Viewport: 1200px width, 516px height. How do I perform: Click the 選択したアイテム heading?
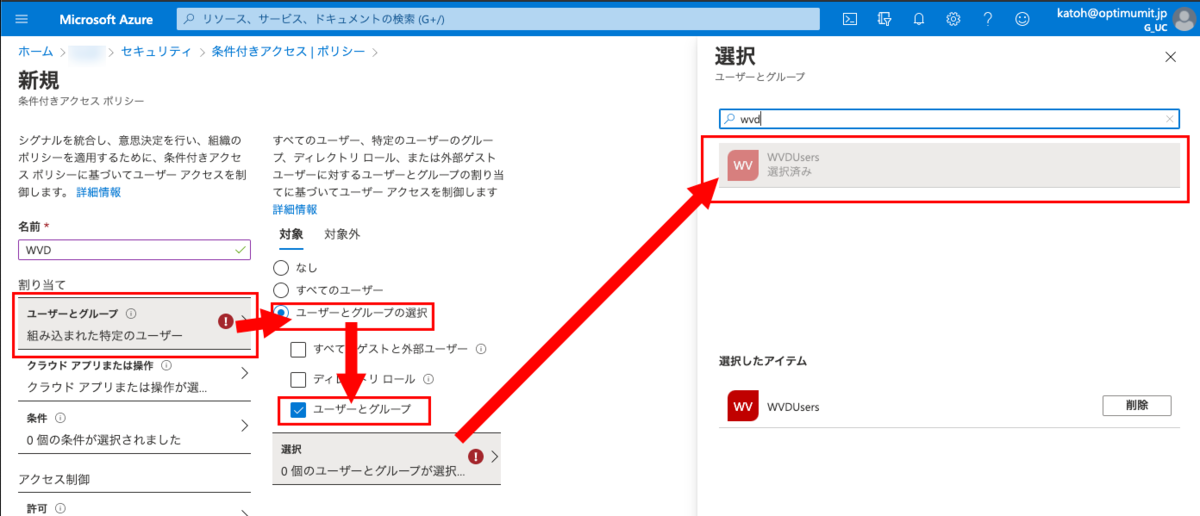tap(763, 360)
